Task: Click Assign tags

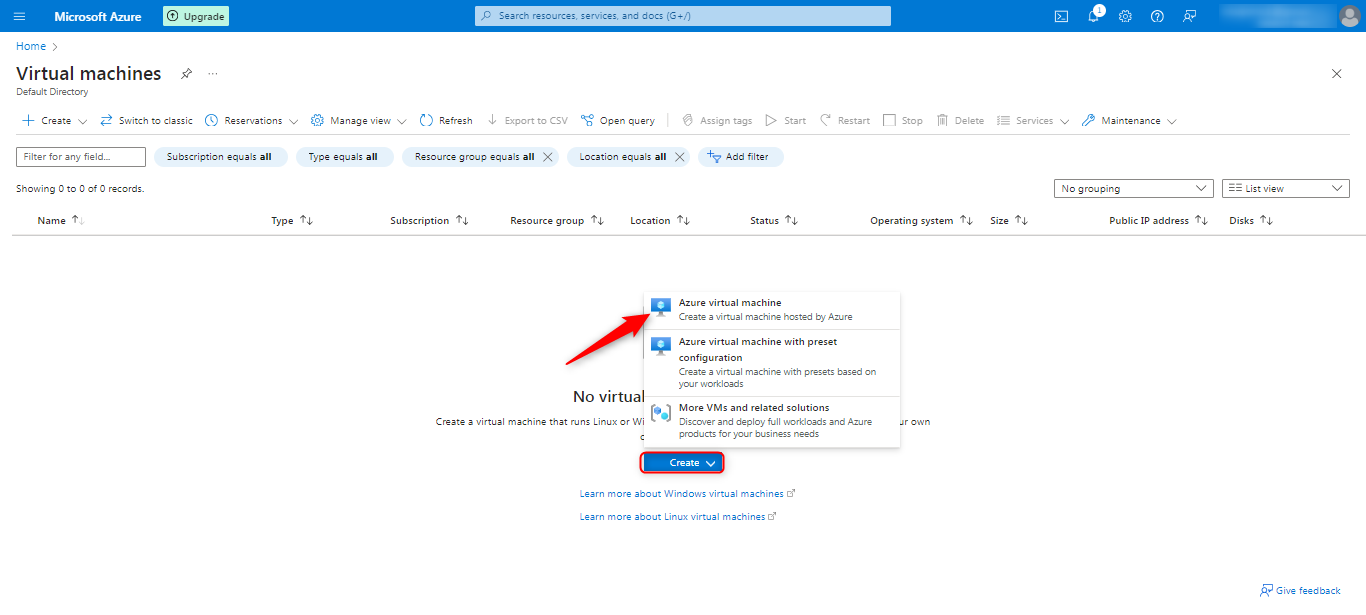Action: 717,120
